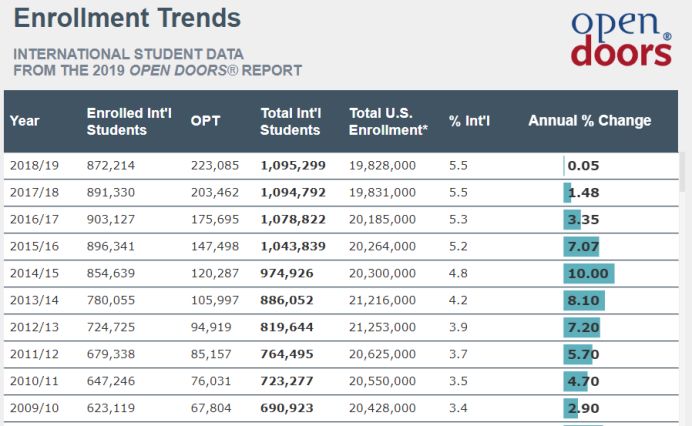Click the 10.00 annual change bar
692x426 pixels.
pos(588,274)
